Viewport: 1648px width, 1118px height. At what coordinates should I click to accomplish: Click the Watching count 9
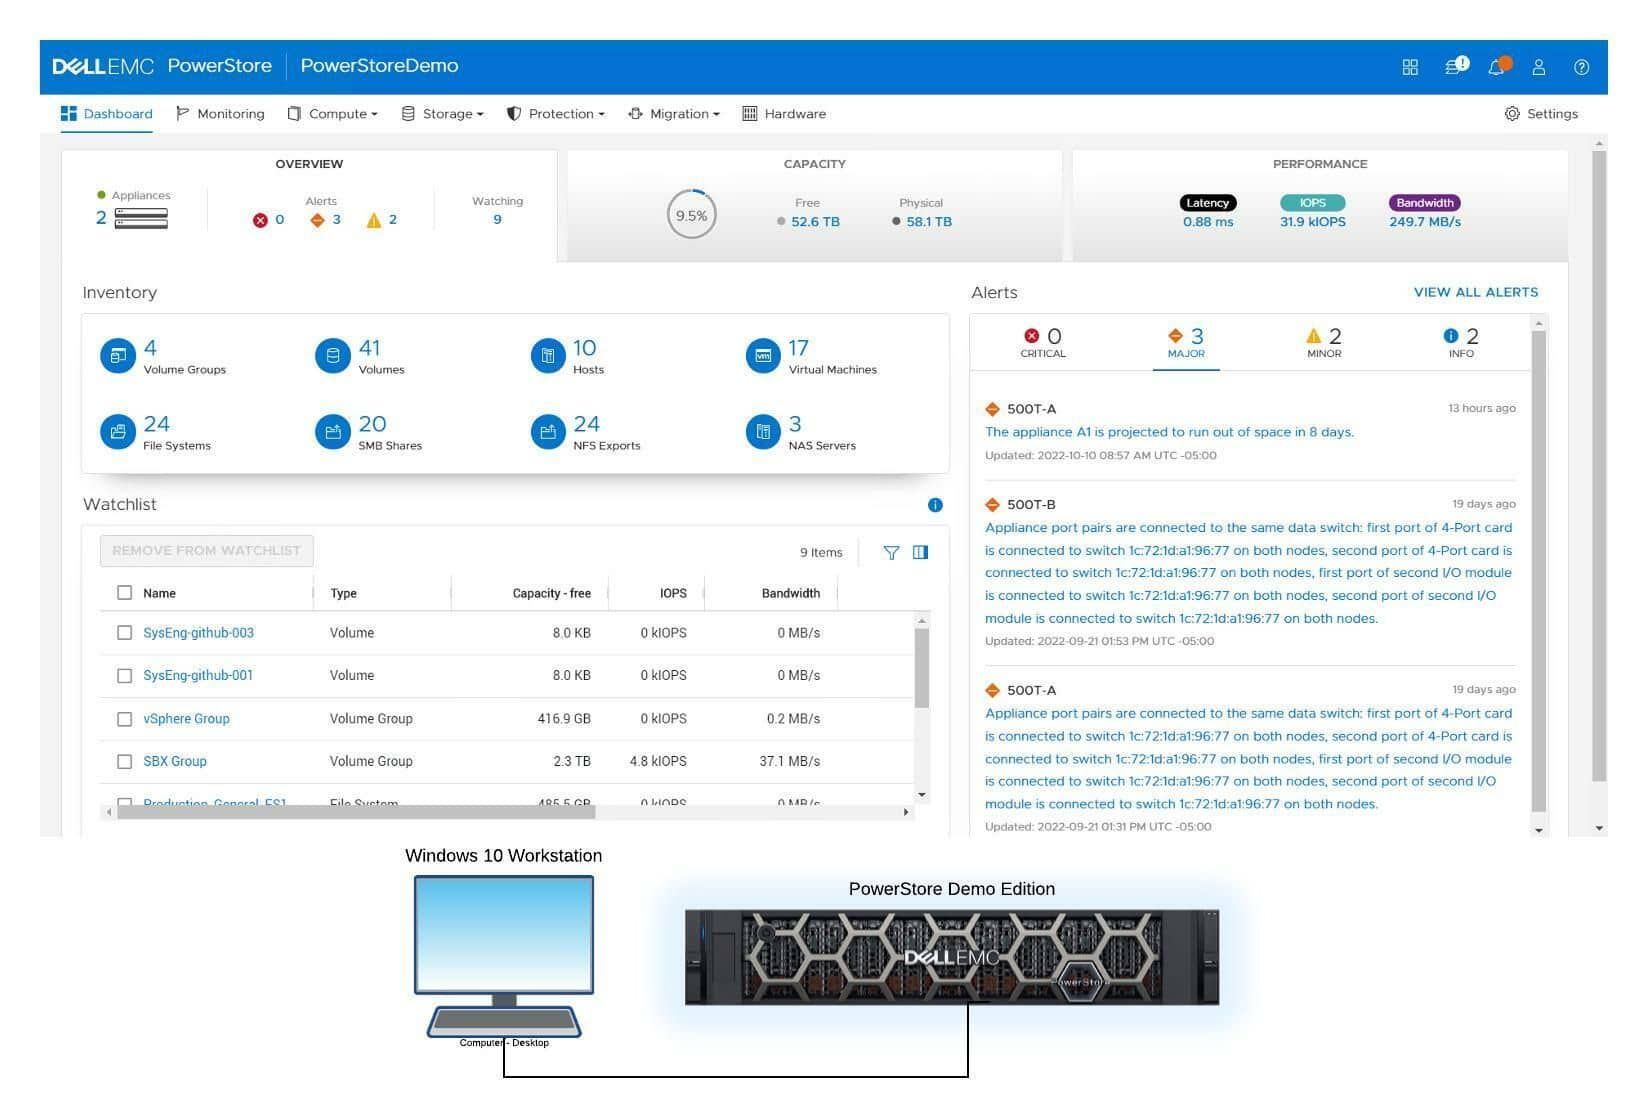click(x=497, y=220)
